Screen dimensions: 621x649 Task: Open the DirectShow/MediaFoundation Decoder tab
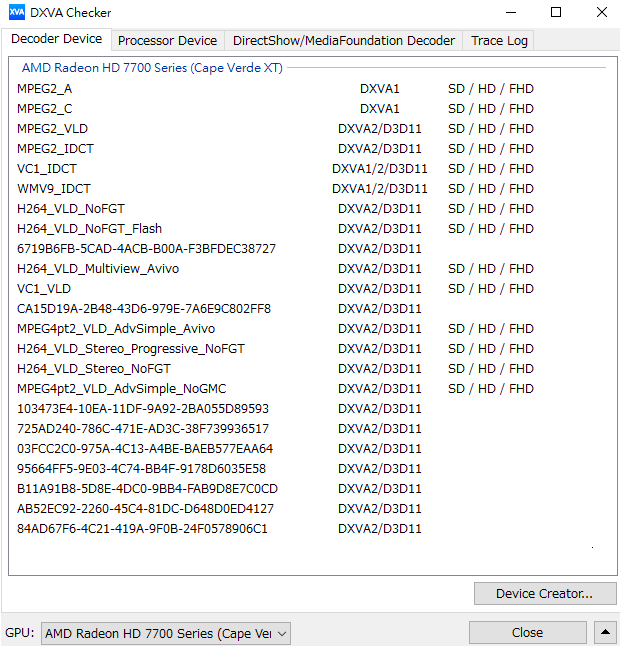coord(344,41)
